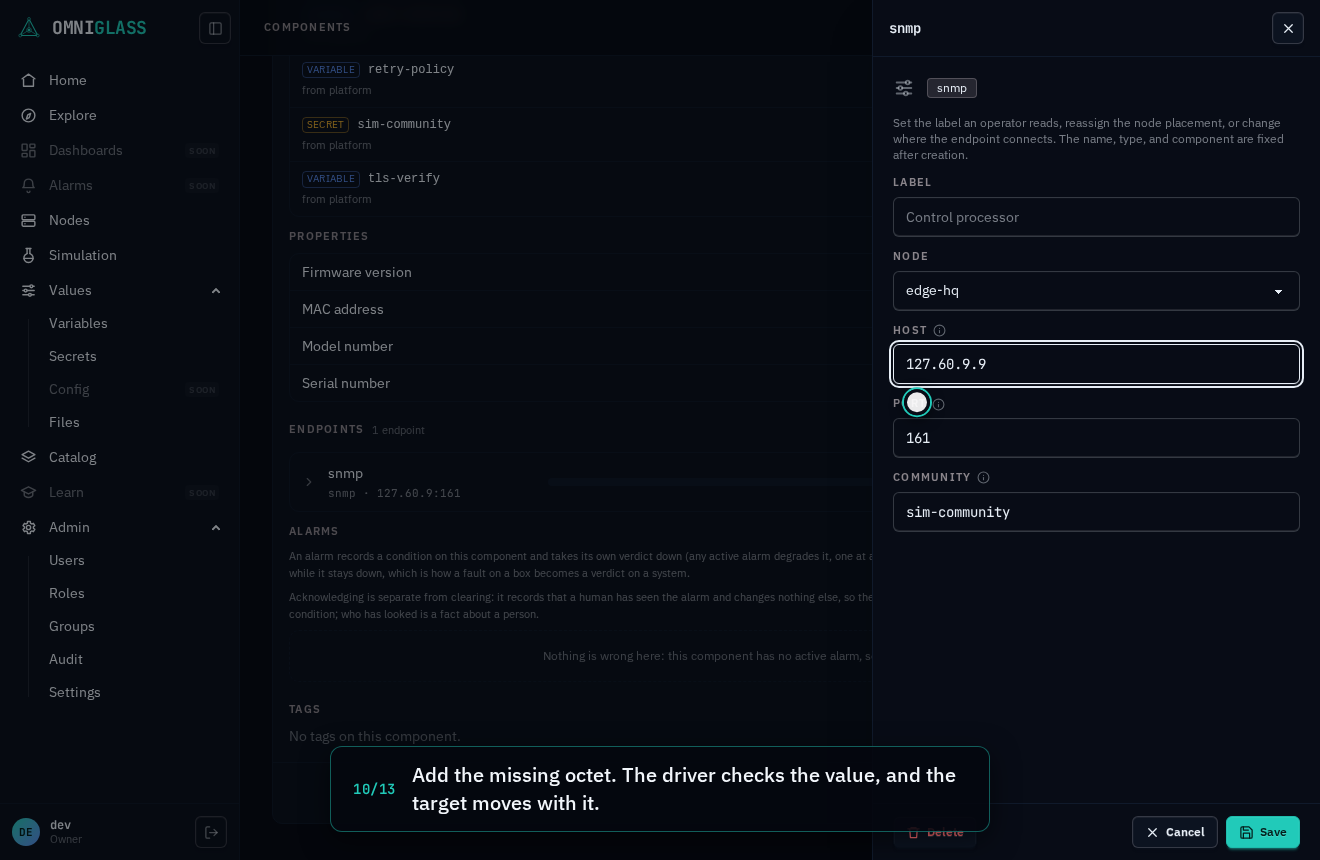Open Users under Admin
The image size is (1320, 860).
point(67,560)
